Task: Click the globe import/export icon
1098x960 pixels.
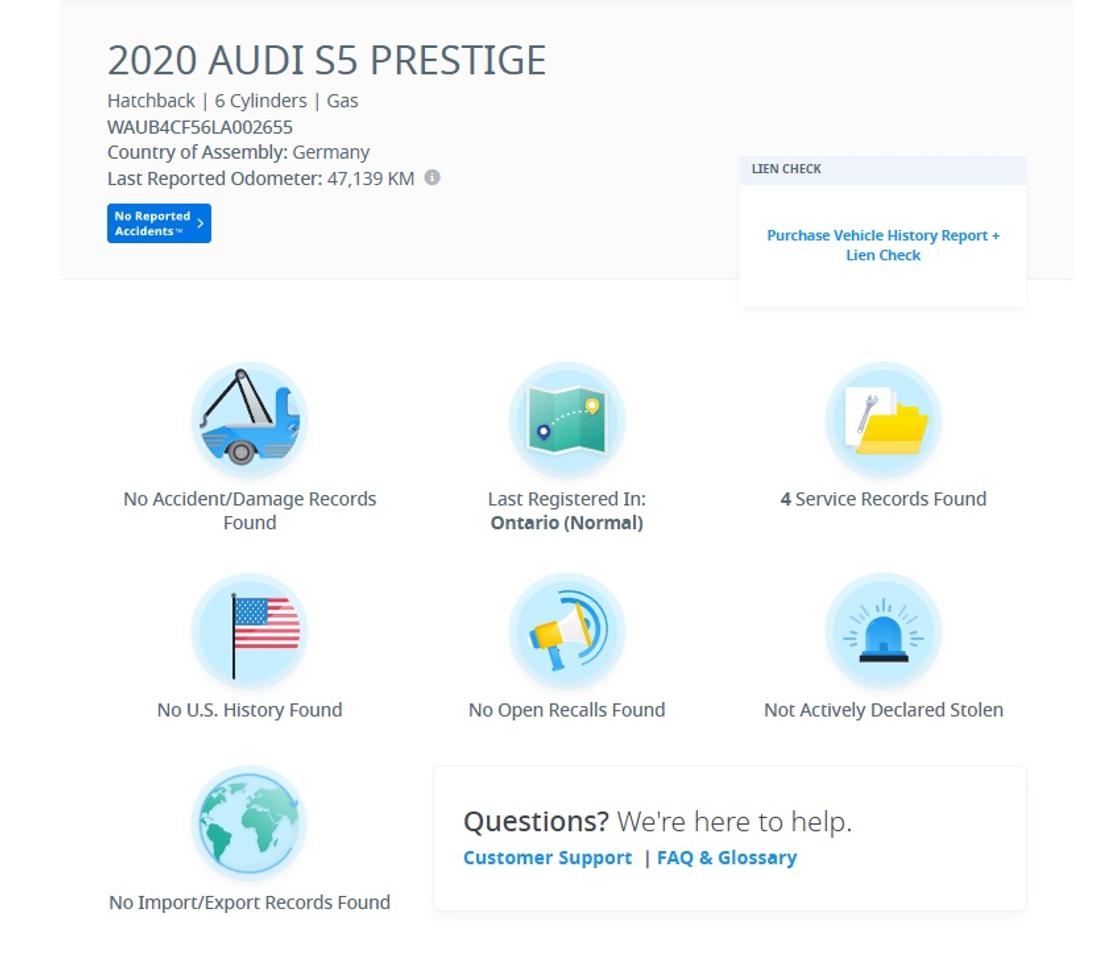Action: 249,823
